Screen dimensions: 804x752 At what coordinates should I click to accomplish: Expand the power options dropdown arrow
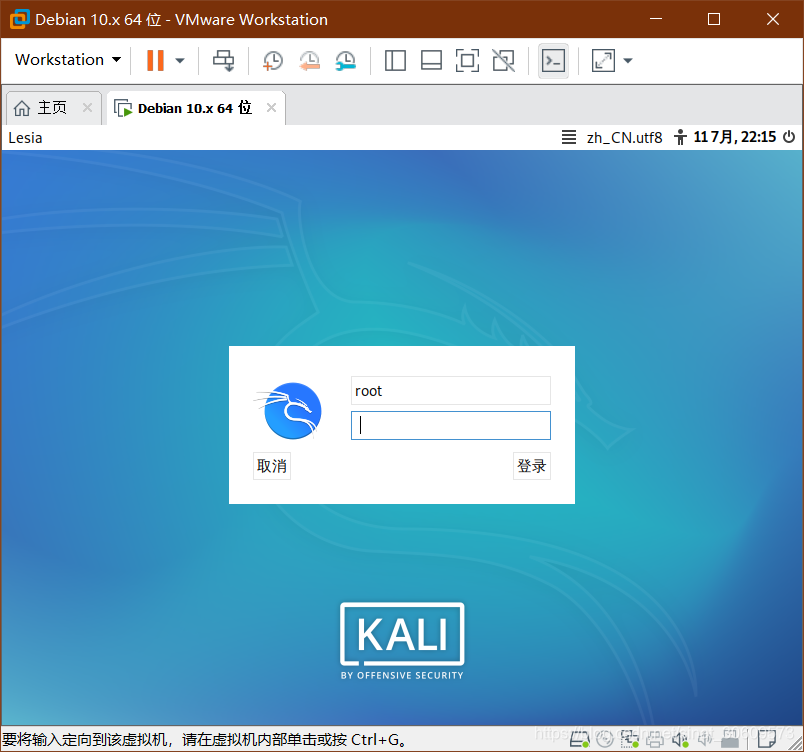click(179, 60)
